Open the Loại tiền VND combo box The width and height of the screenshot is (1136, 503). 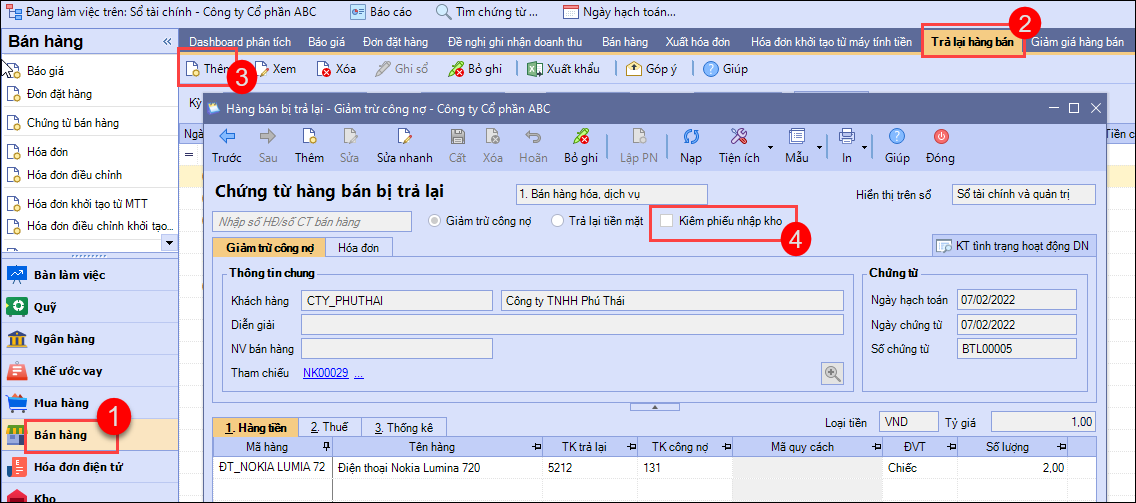point(908,422)
